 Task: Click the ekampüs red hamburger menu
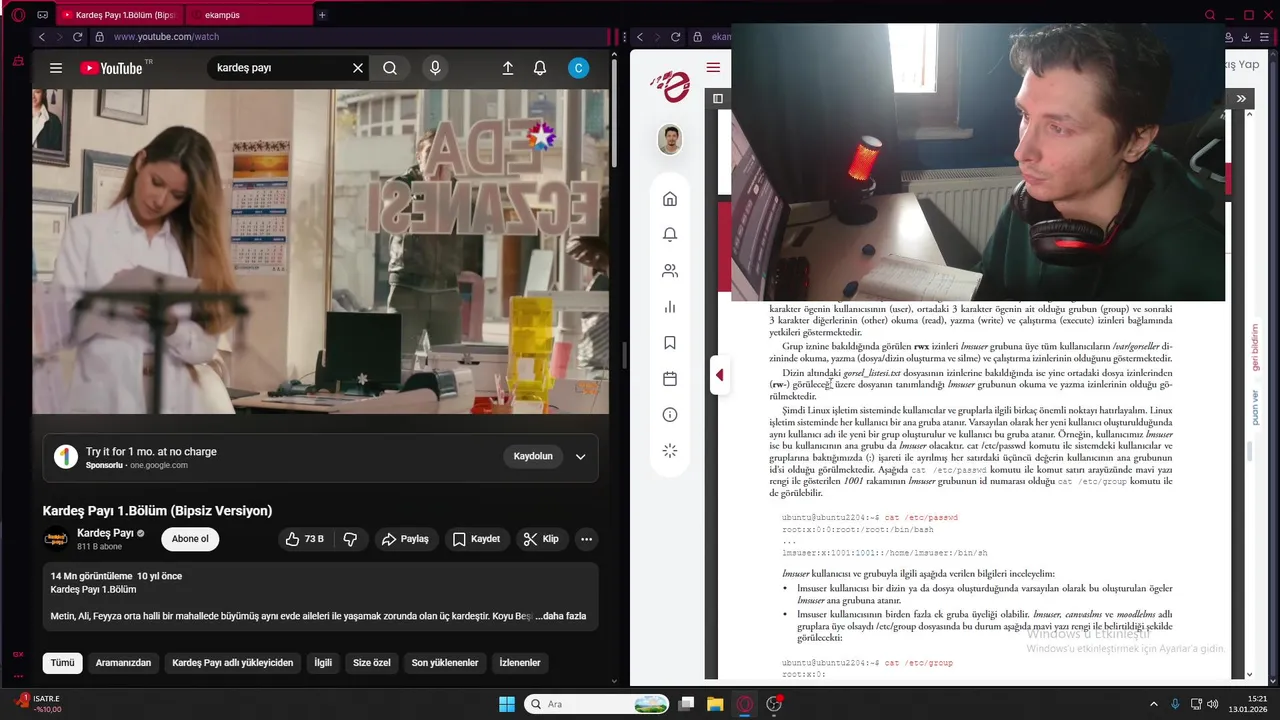[713, 68]
